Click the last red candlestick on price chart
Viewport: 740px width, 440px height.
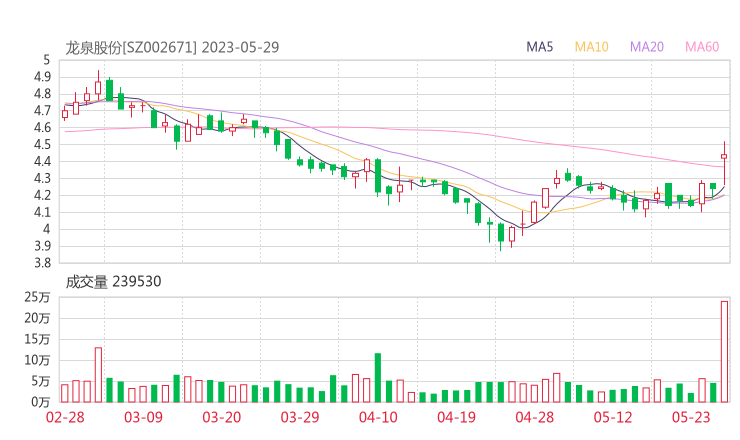(x=724, y=157)
